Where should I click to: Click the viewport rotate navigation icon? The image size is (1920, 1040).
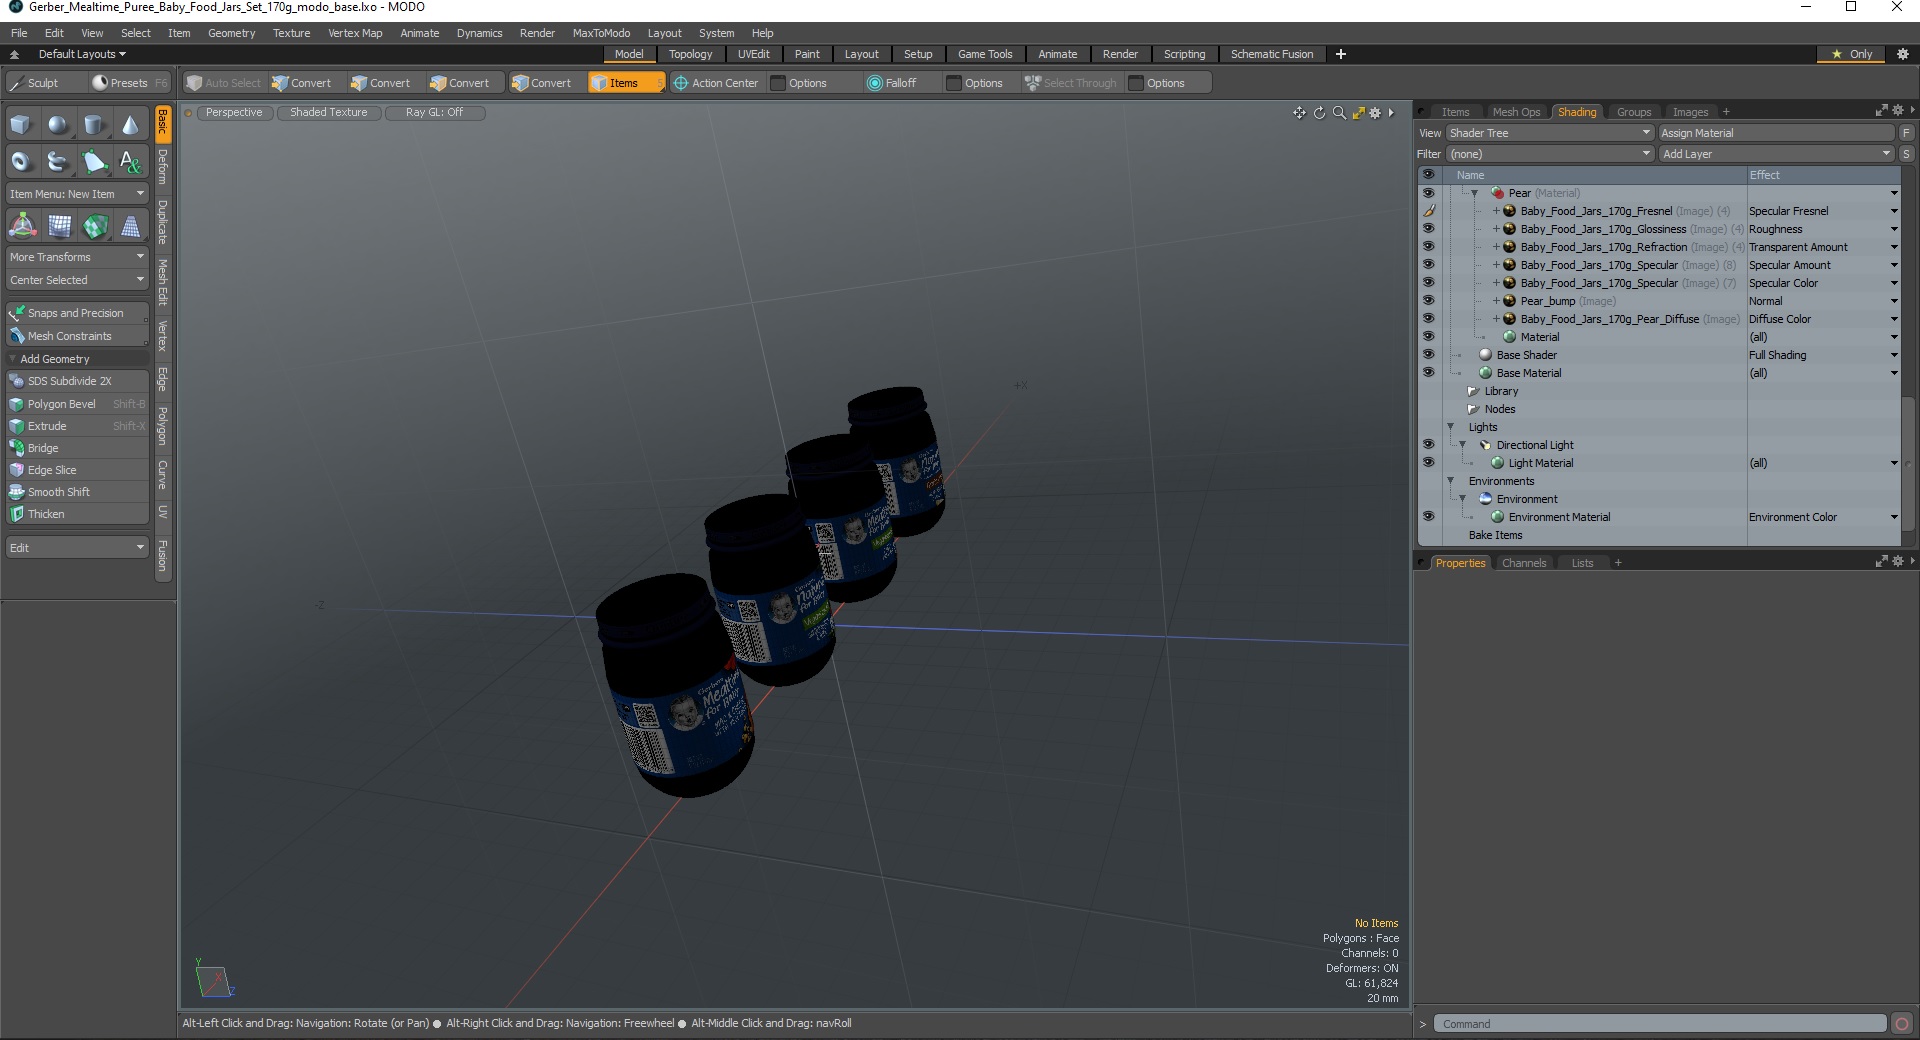click(1319, 113)
